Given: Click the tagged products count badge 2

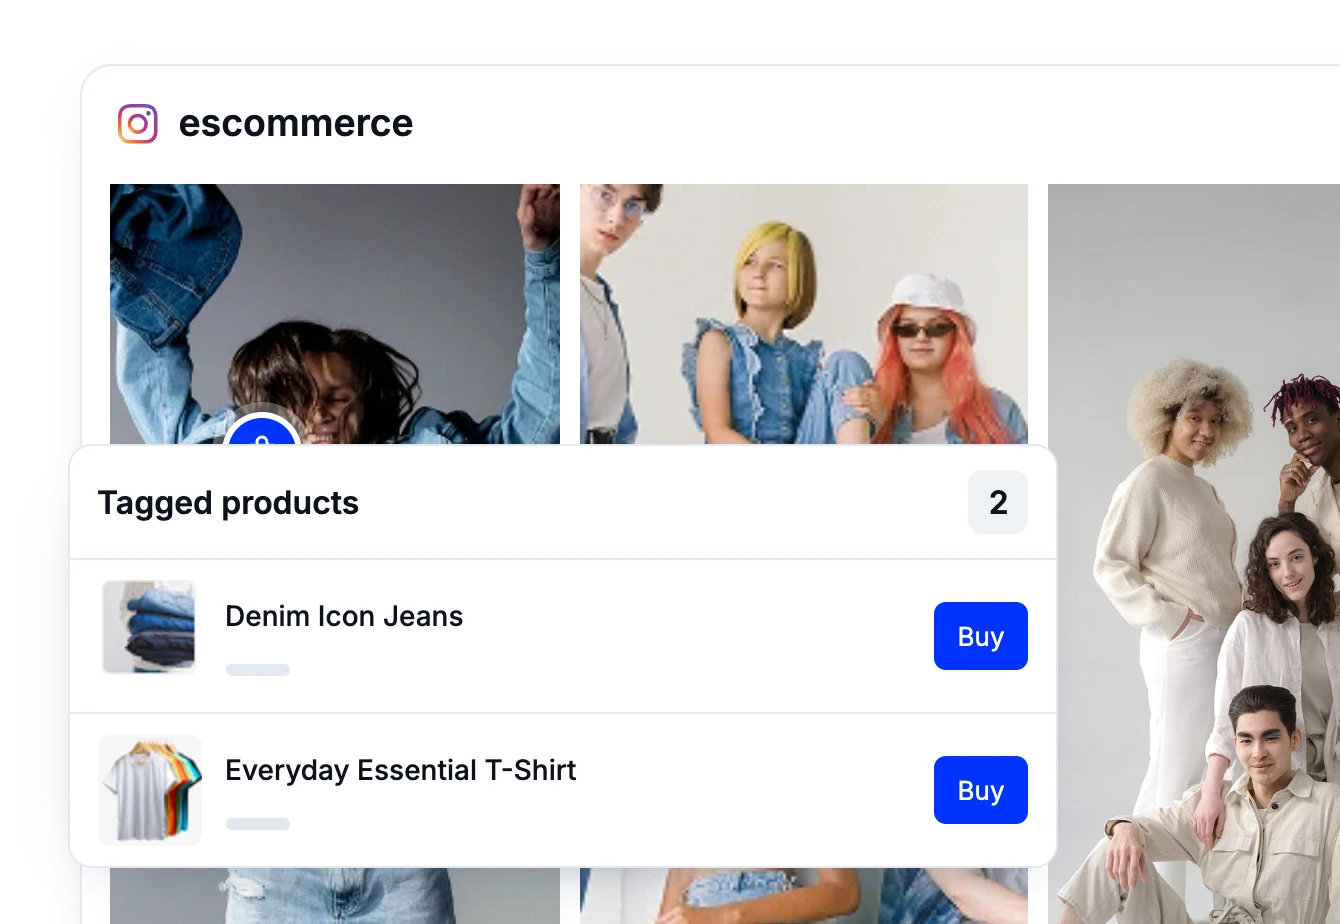Looking at the screenshot, I should pyautogui.click(x=997, y=502).
